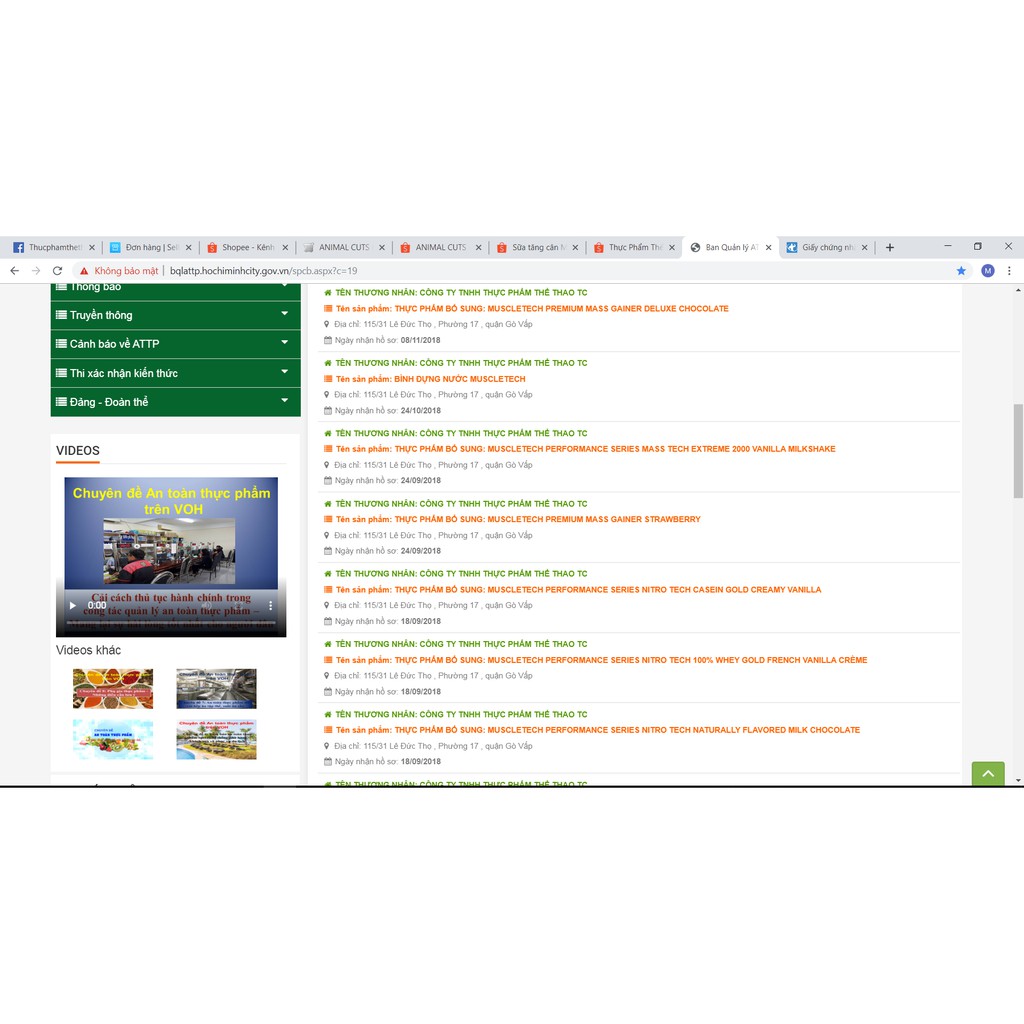This screenshot has width=1024, height=1024.
Task: Click the green scroll-to-top arrow button
Action: coord(988,774)
